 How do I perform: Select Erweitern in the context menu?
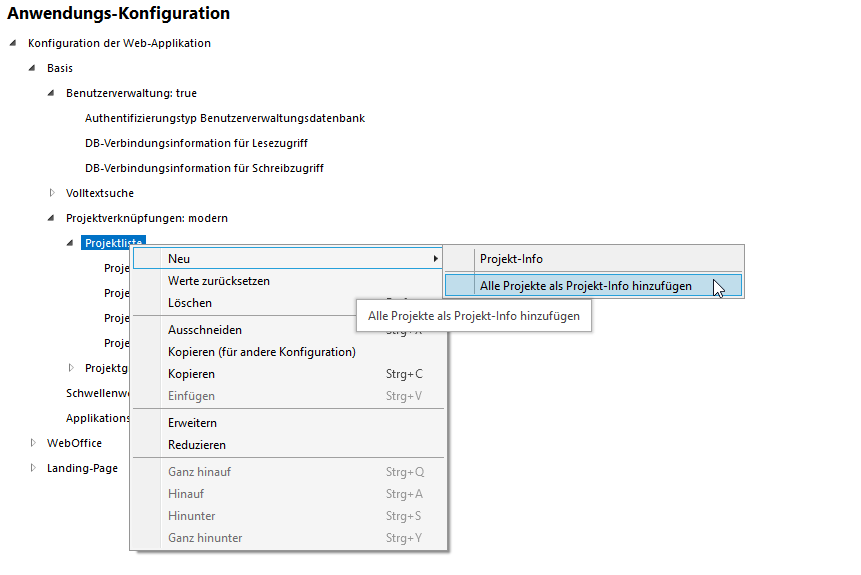(x=192, y=423)
